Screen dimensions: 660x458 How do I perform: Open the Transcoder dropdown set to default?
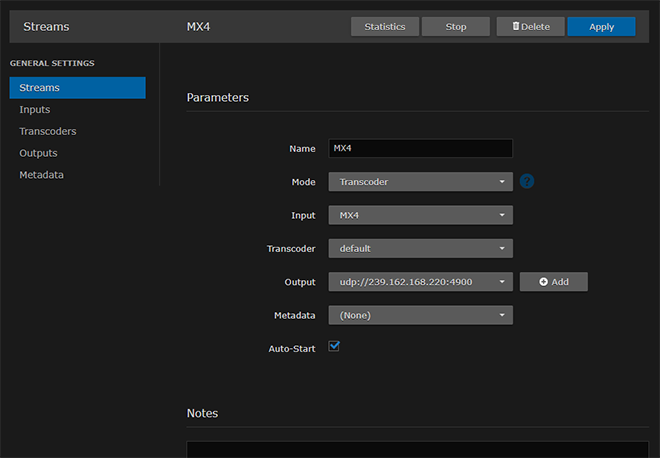420,248
